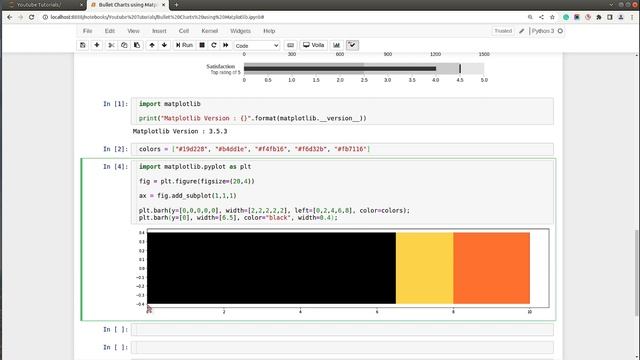The width and height of the screenshot is (640, 360).
Task: Click the colors list code cell
Action: pyautogui.click(x=342, y=149)
